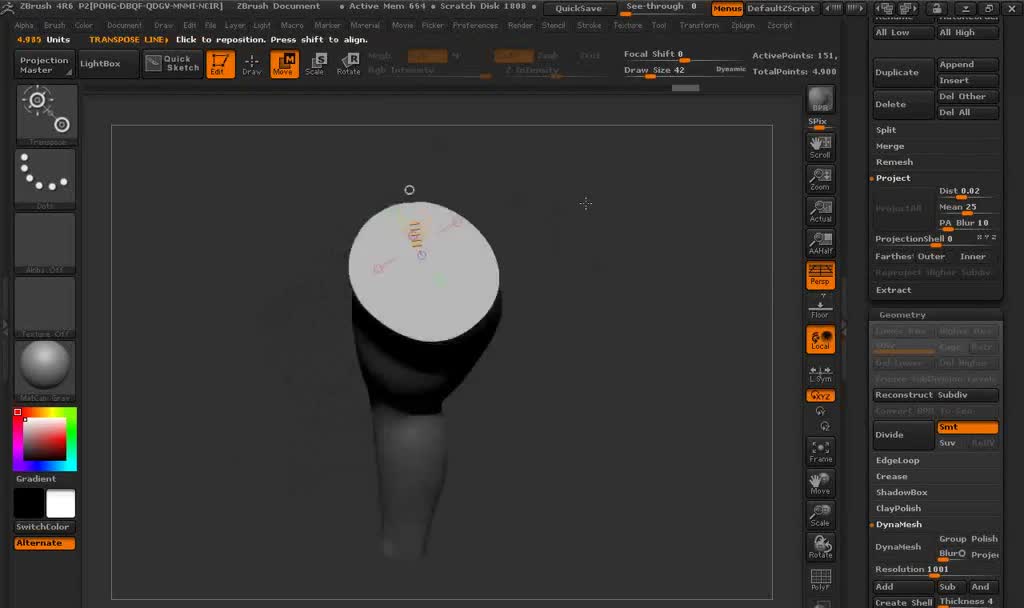Click the Zoom canvas icon
The width and height of the screenshot is (1024, 608).
820,180
